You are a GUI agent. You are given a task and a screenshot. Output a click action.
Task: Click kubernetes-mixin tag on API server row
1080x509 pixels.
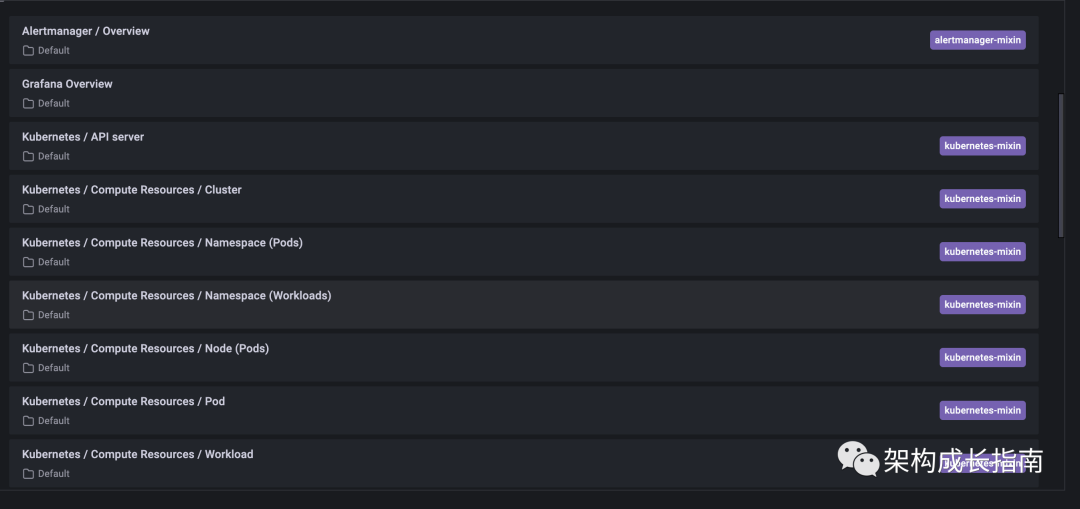982,146
